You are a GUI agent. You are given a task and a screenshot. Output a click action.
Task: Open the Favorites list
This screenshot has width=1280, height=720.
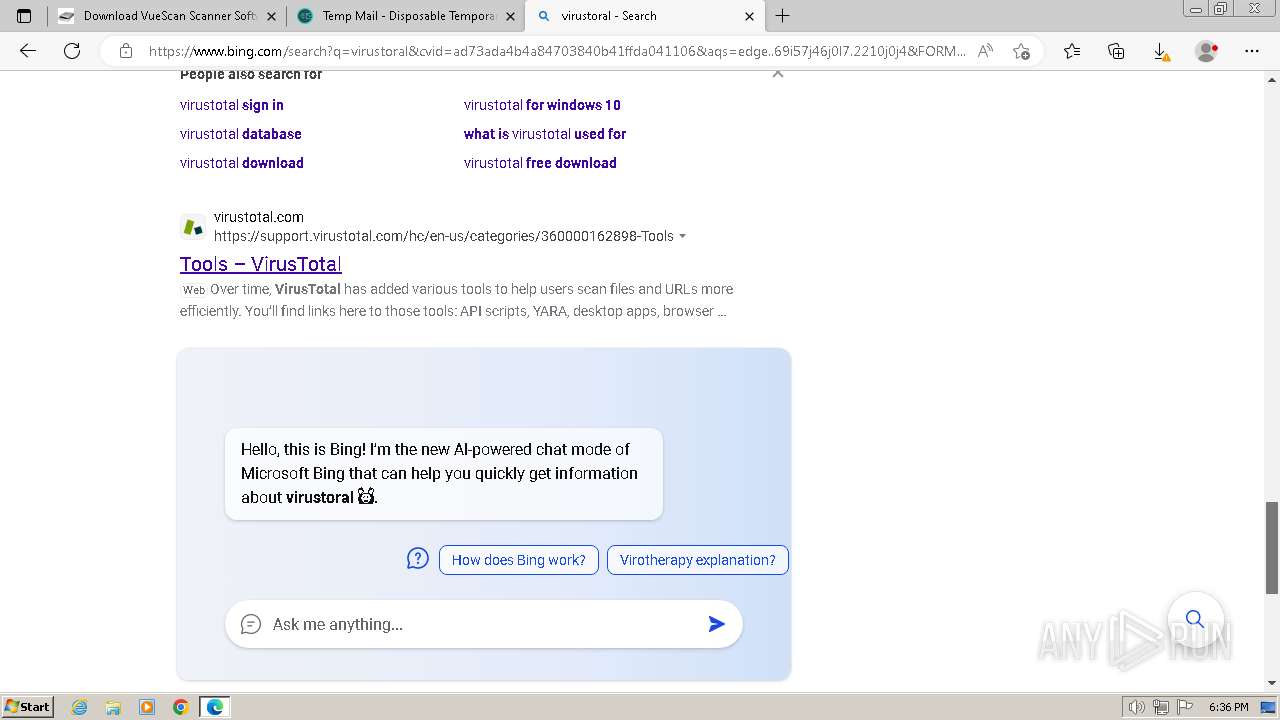tap(1072, 51)
